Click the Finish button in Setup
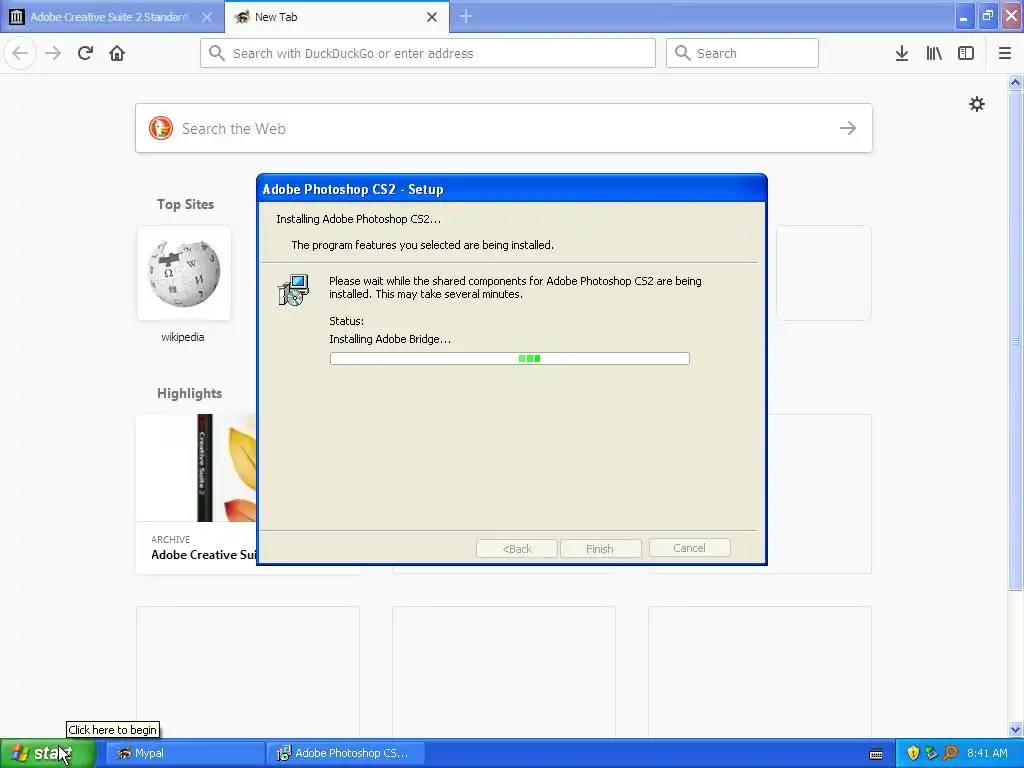Viewport: 1024px width, 768px height. [x=600, y=549]
